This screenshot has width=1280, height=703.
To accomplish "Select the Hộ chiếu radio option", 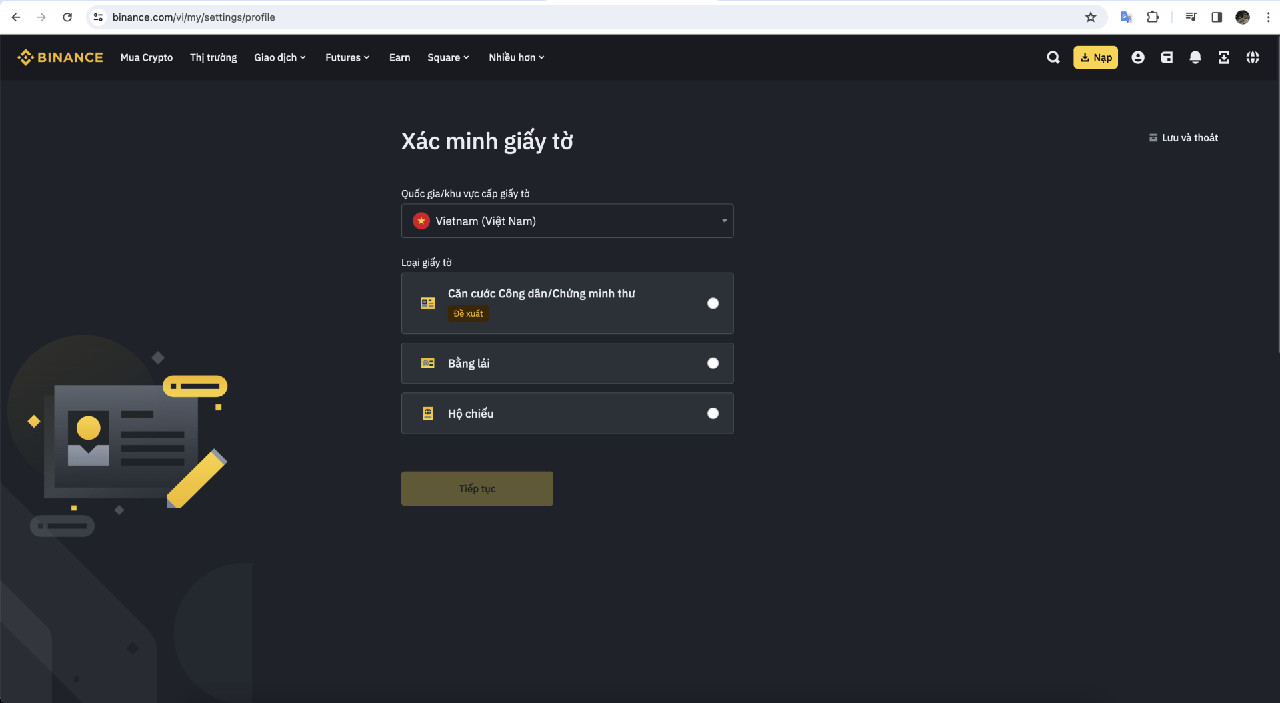I will pyautogui.click(x=712, y=413).
